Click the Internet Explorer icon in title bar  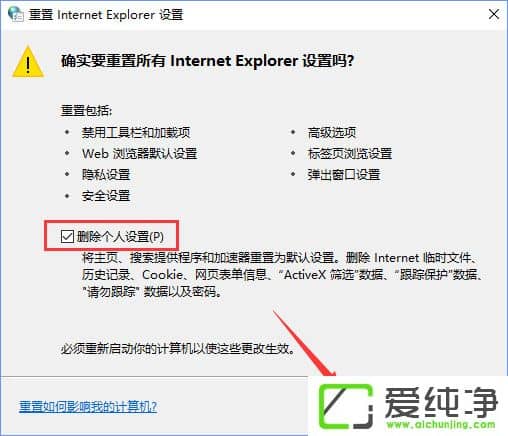[15, 14]
